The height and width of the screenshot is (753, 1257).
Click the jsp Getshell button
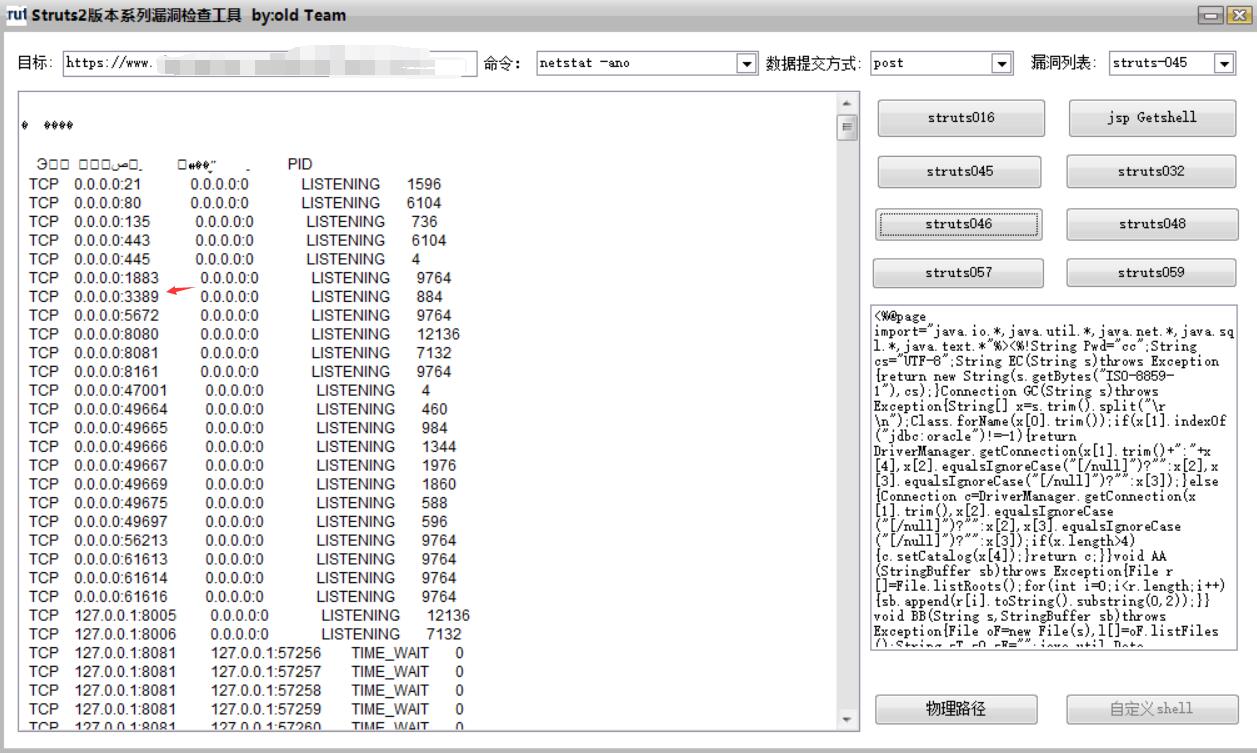pyautogui.click(x=1151, y=118)
